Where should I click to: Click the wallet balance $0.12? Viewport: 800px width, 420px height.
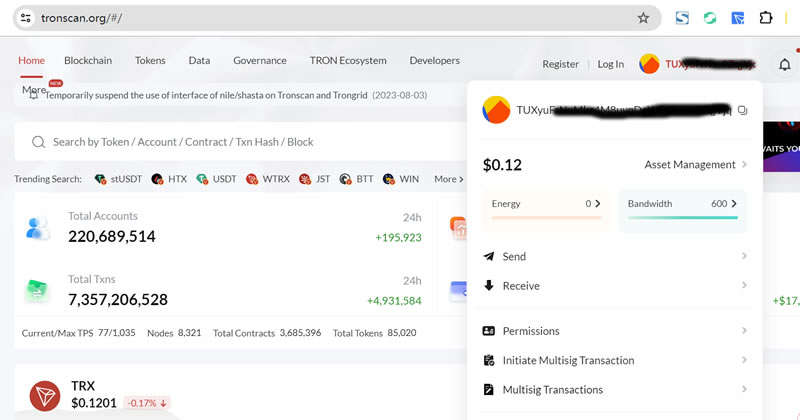tap(502, 165)
